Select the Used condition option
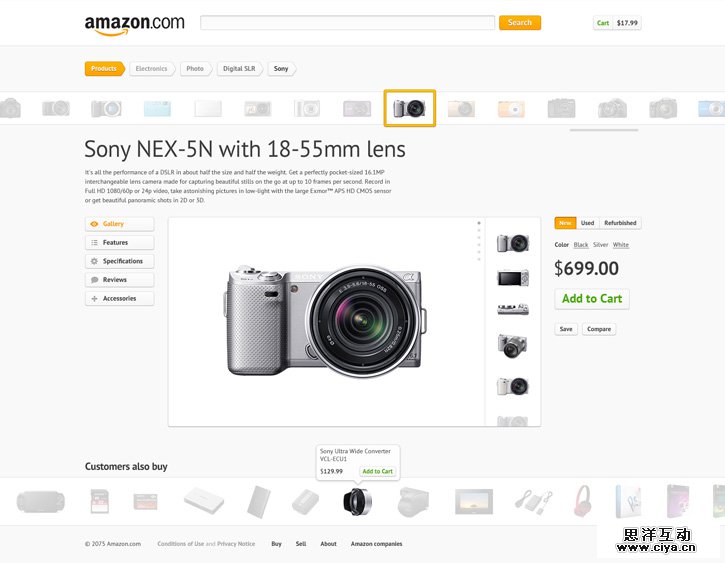 (587, 223)
